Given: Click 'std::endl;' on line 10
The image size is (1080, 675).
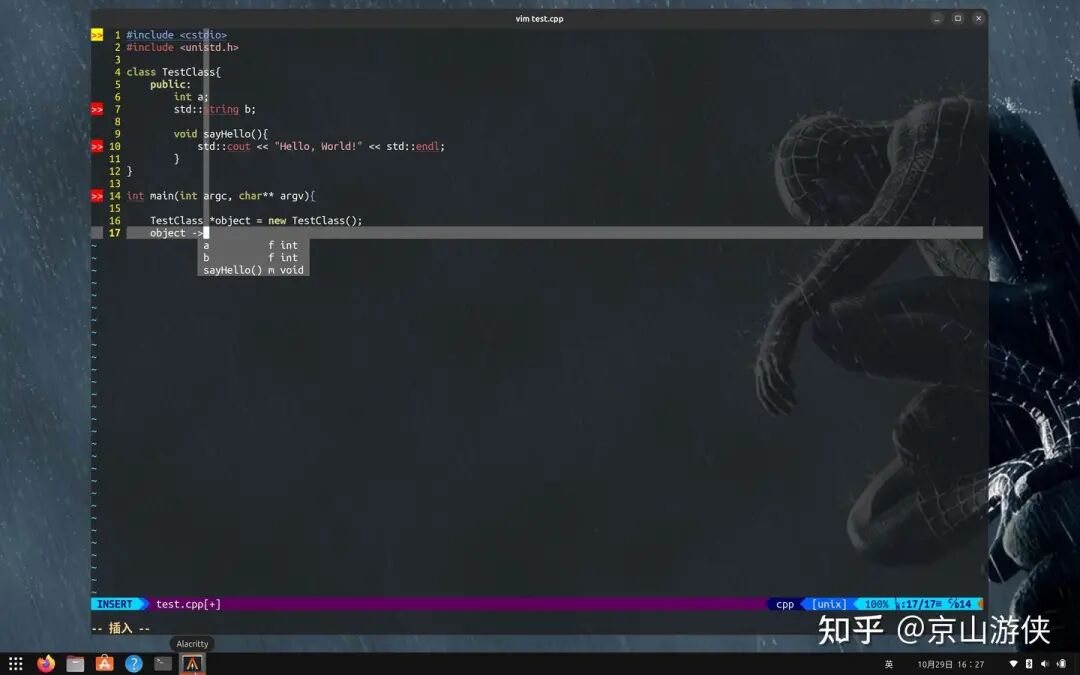Looking at the screenshot, I should click(x=415, y=146).
